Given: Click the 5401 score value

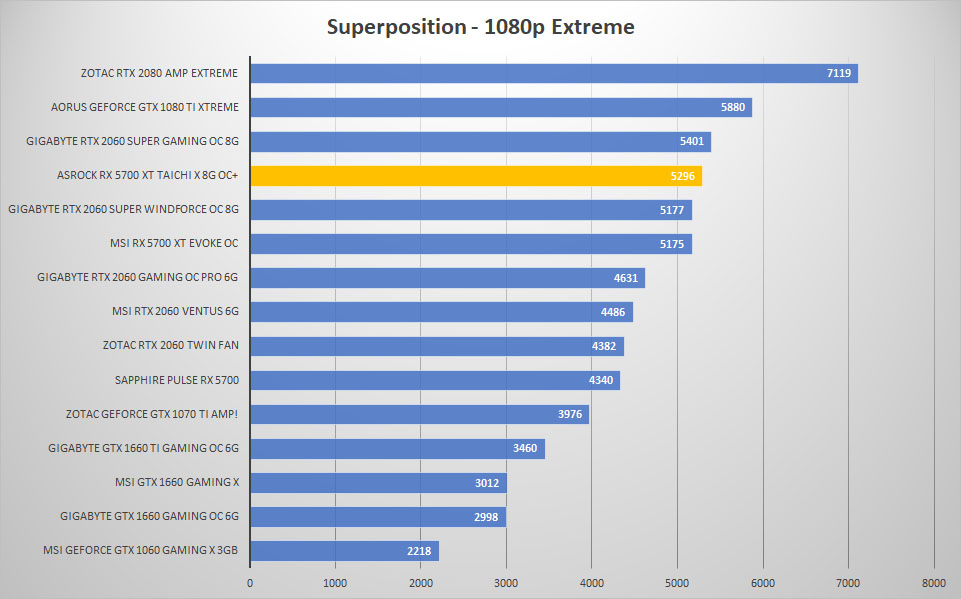Looking at the screenshot, I should pos(691,142).
